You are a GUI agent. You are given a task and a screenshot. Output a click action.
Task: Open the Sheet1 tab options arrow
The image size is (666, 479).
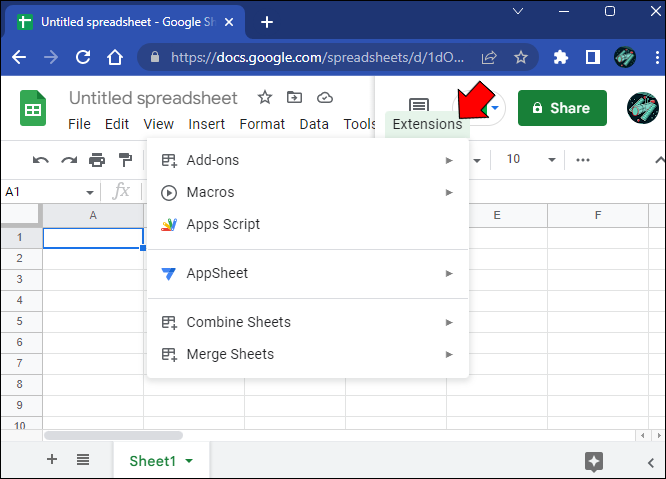189,461
